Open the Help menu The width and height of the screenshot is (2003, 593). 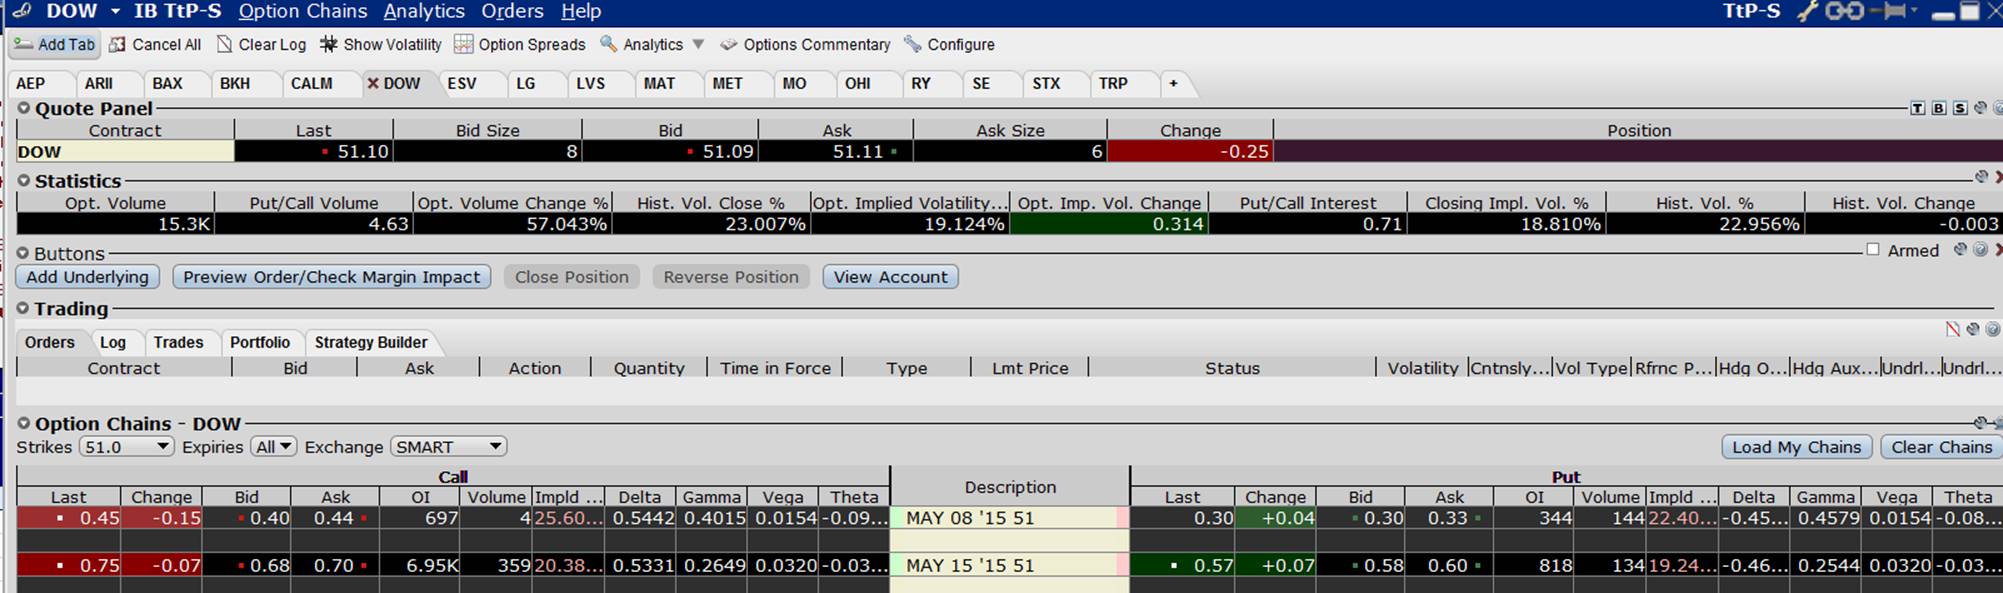click(581, 11)
